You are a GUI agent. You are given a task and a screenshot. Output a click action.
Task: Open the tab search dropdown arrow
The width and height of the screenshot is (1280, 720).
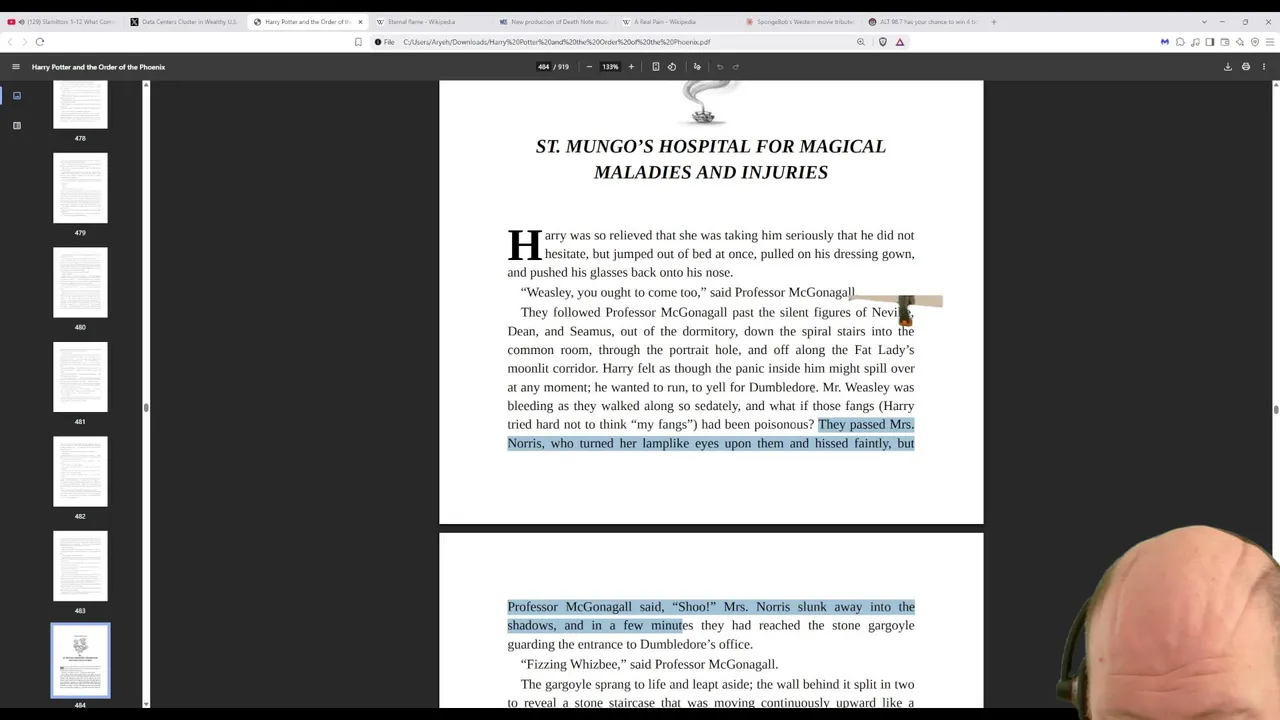1204,21
